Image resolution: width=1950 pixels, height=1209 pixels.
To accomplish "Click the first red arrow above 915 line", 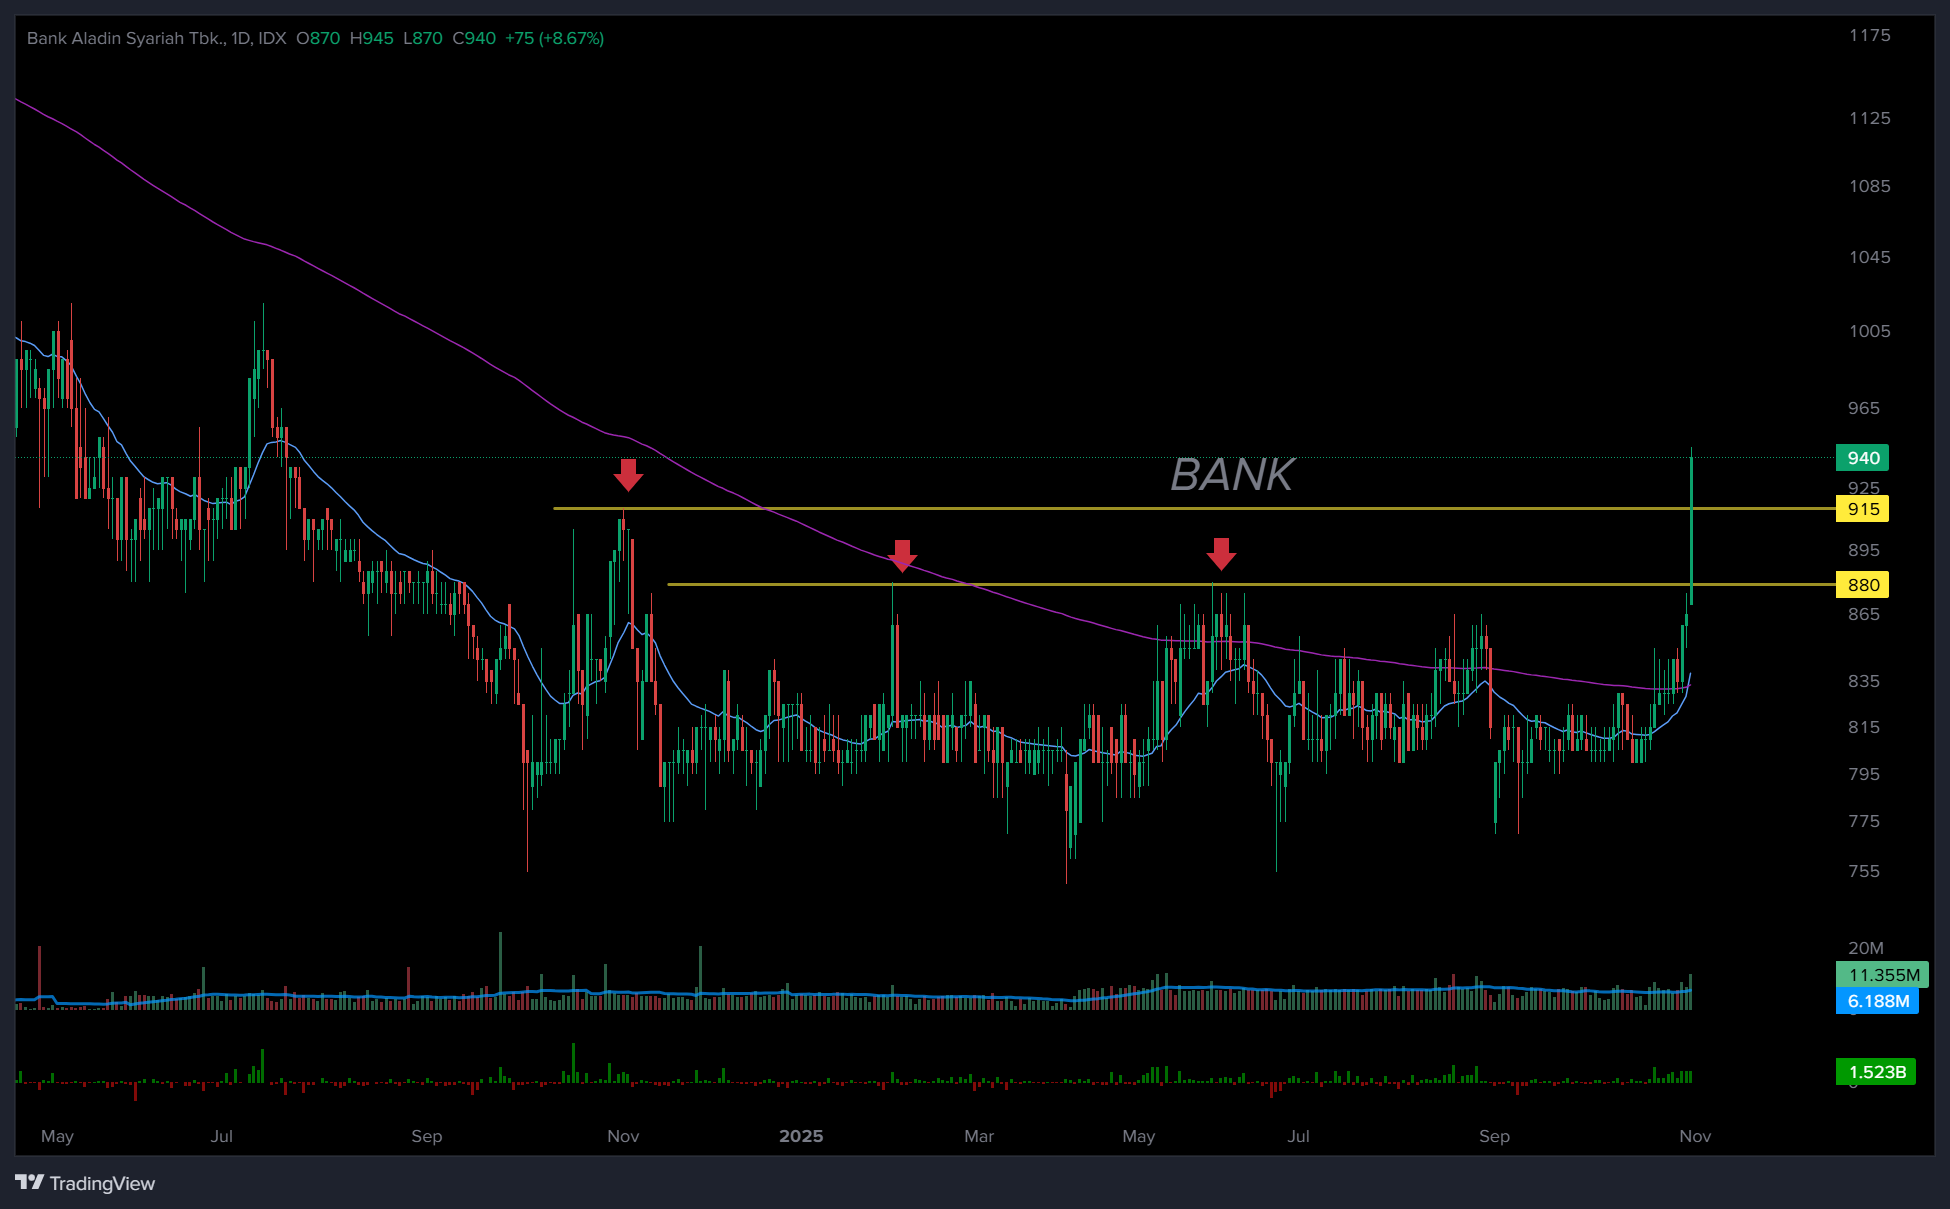I will [628, 475].
